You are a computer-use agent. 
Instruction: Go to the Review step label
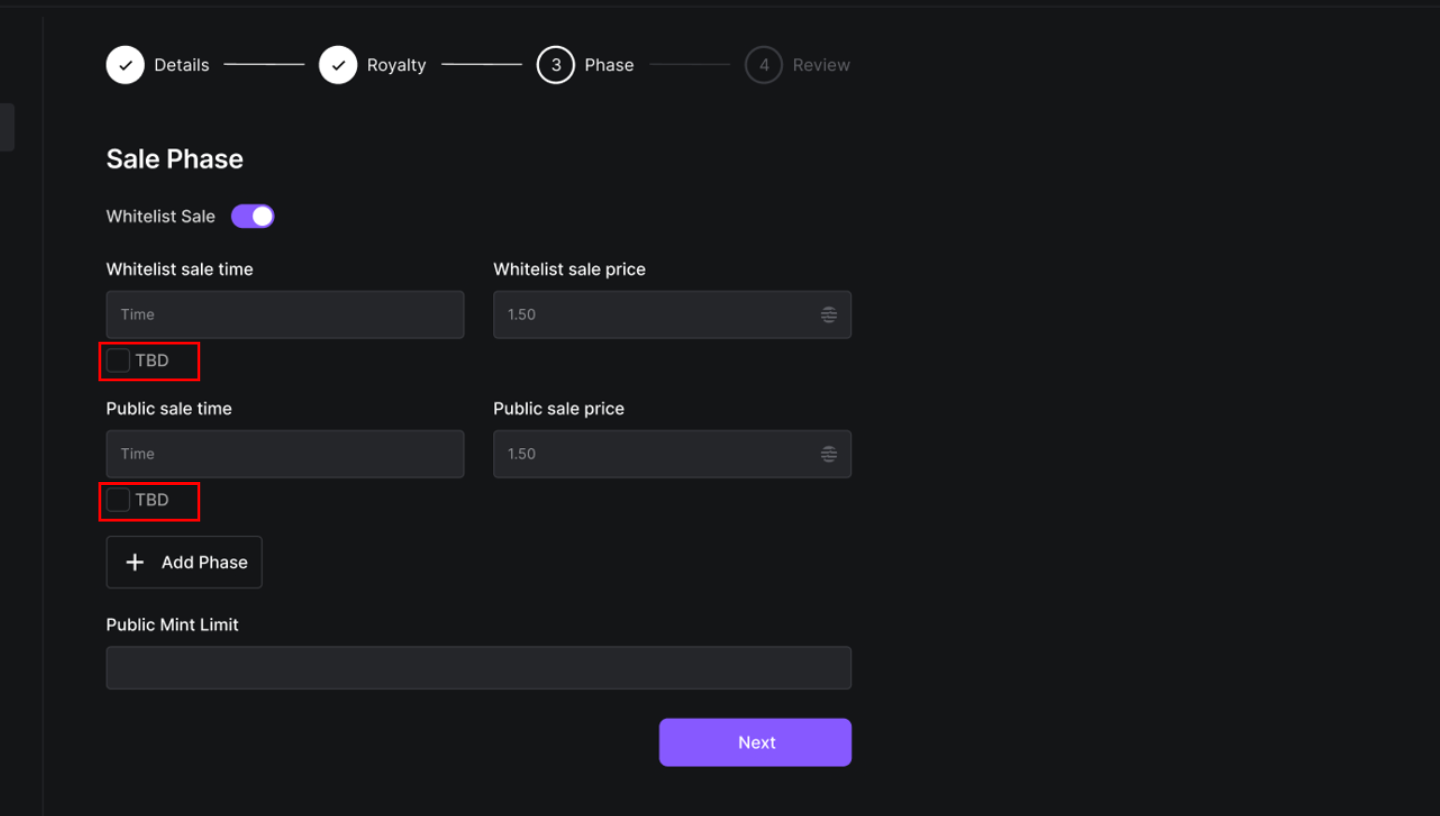[x=821, y=65]
